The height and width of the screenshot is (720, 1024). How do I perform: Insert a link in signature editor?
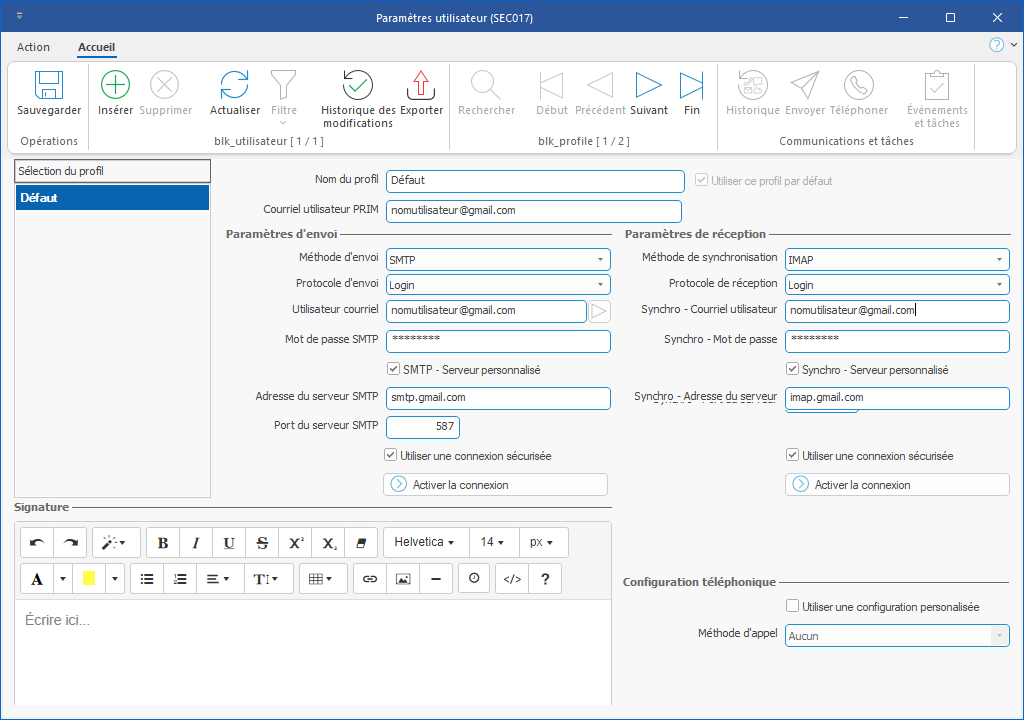[x=370, y=579]
